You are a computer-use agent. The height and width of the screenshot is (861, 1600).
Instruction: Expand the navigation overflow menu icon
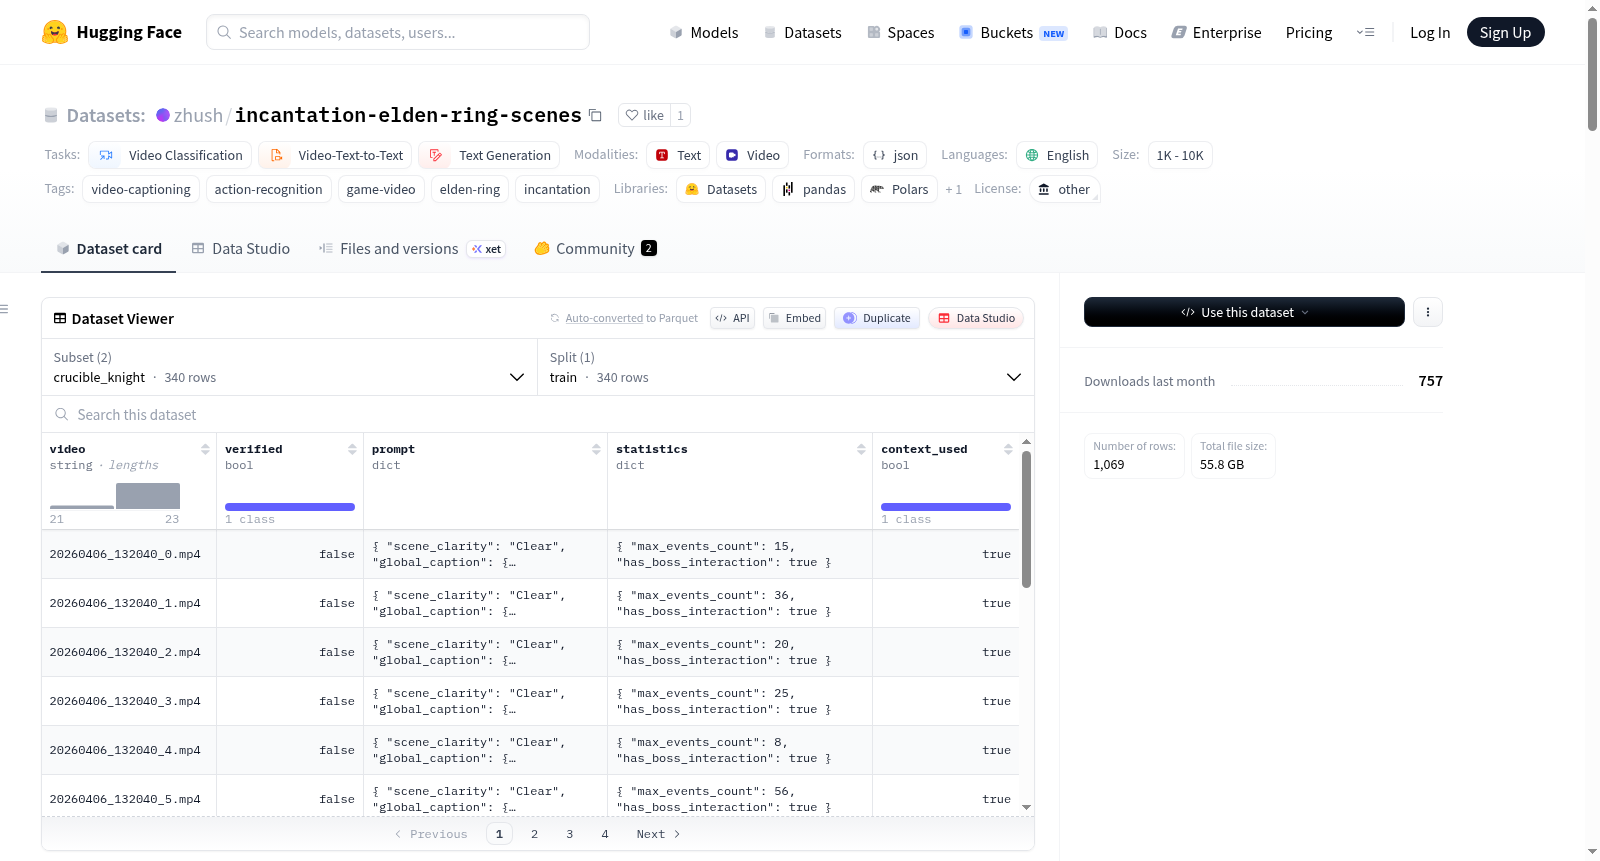tap(1365, 32)
